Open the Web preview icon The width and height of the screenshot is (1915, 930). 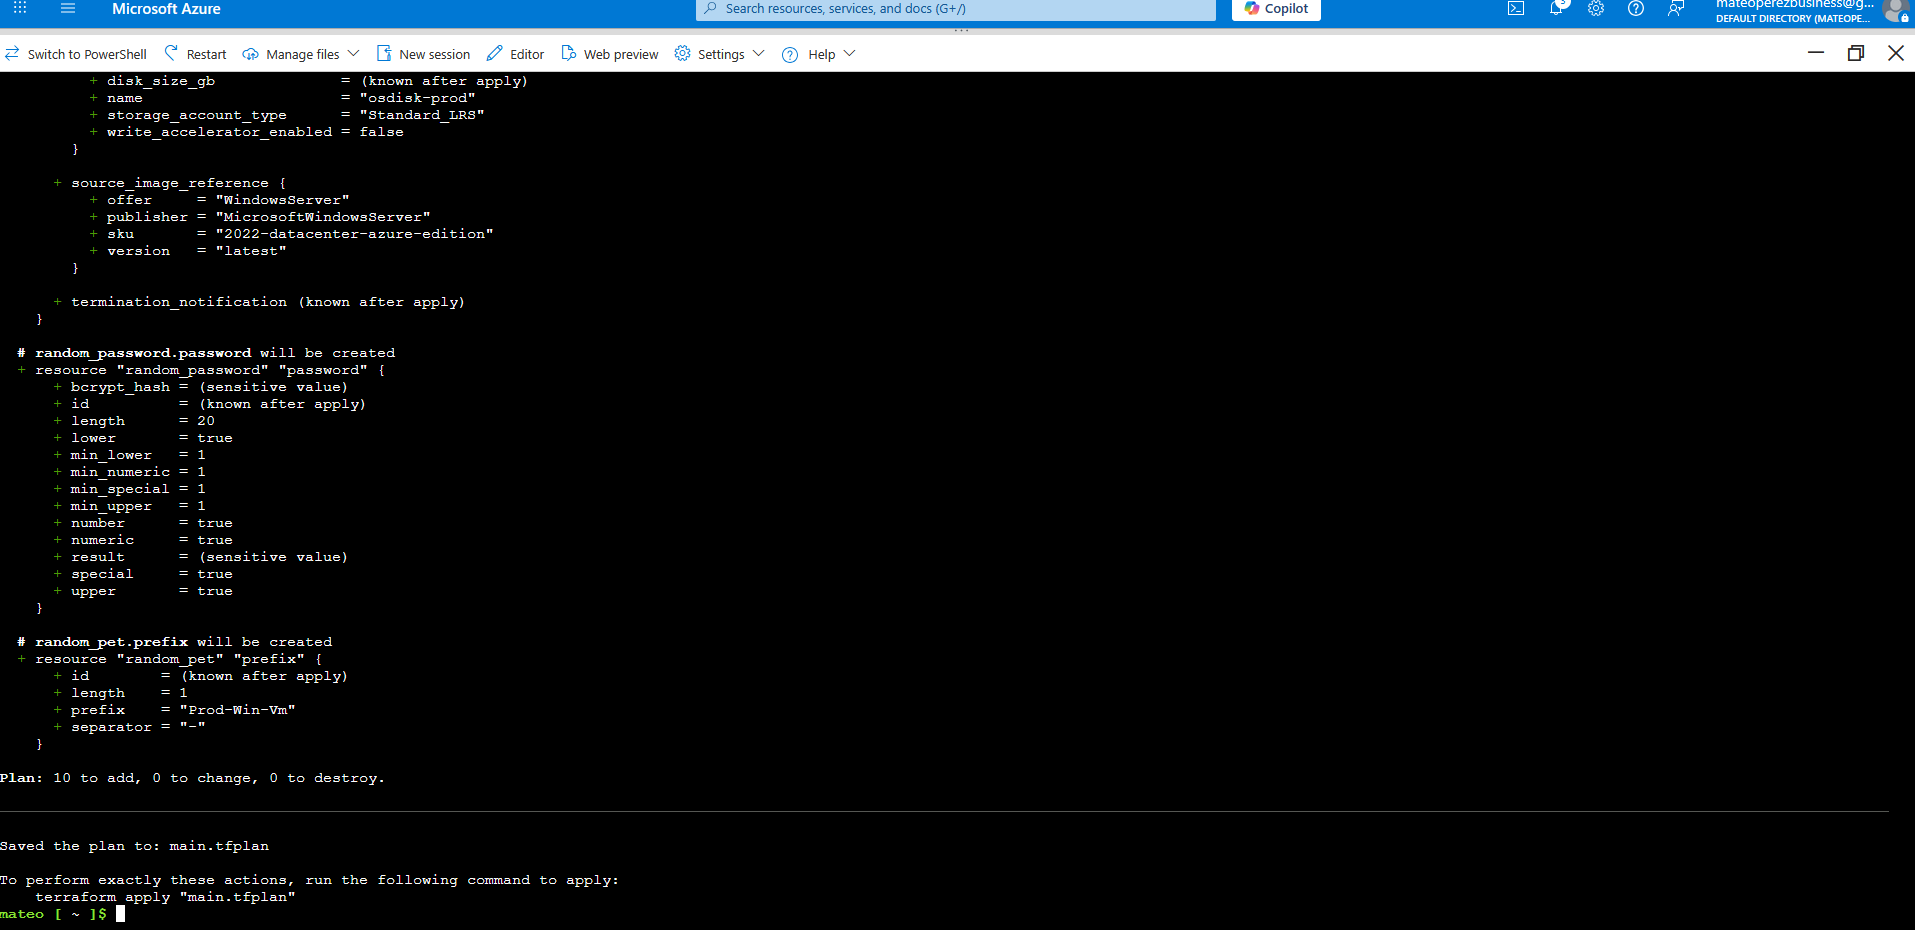608,53
